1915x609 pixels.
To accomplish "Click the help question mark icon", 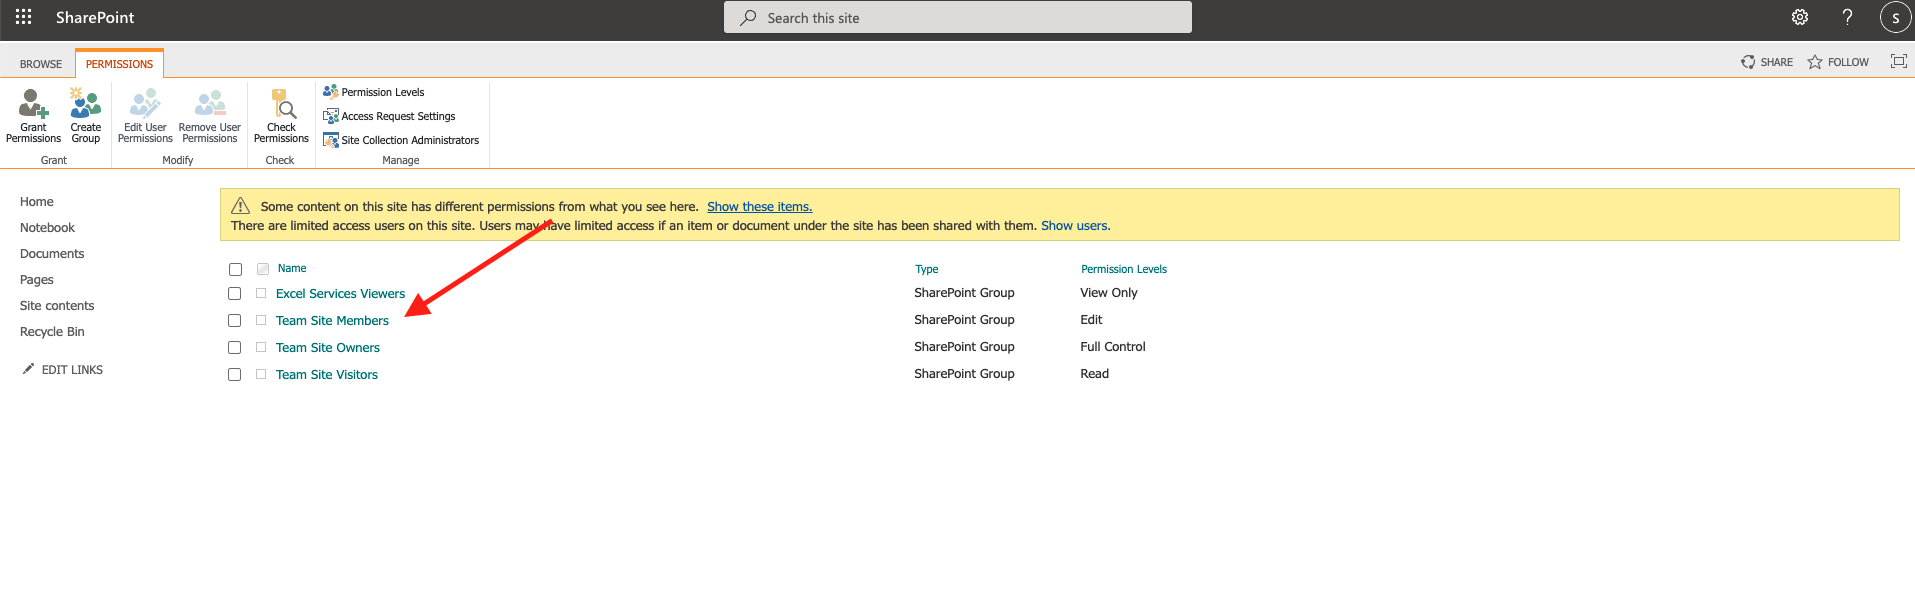I will (x=1847, y=17).
